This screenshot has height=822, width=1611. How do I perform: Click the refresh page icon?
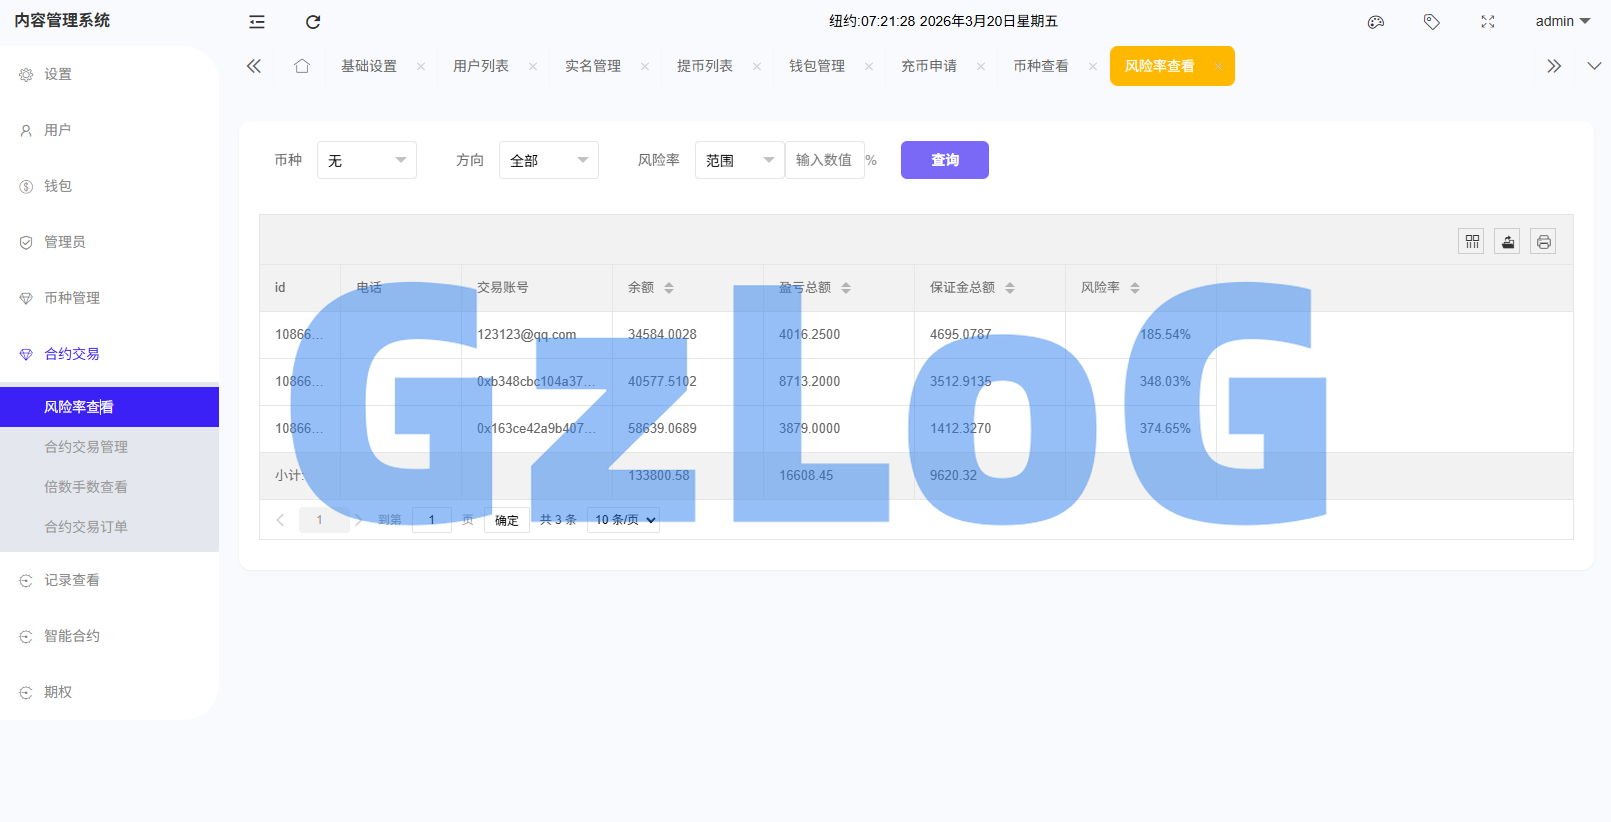point(313,21)
